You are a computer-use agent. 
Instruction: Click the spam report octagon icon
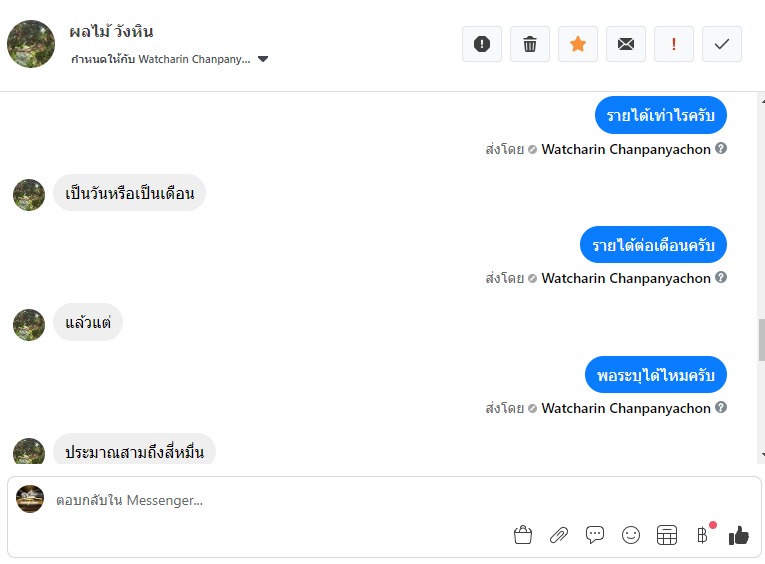click(482, 44)
